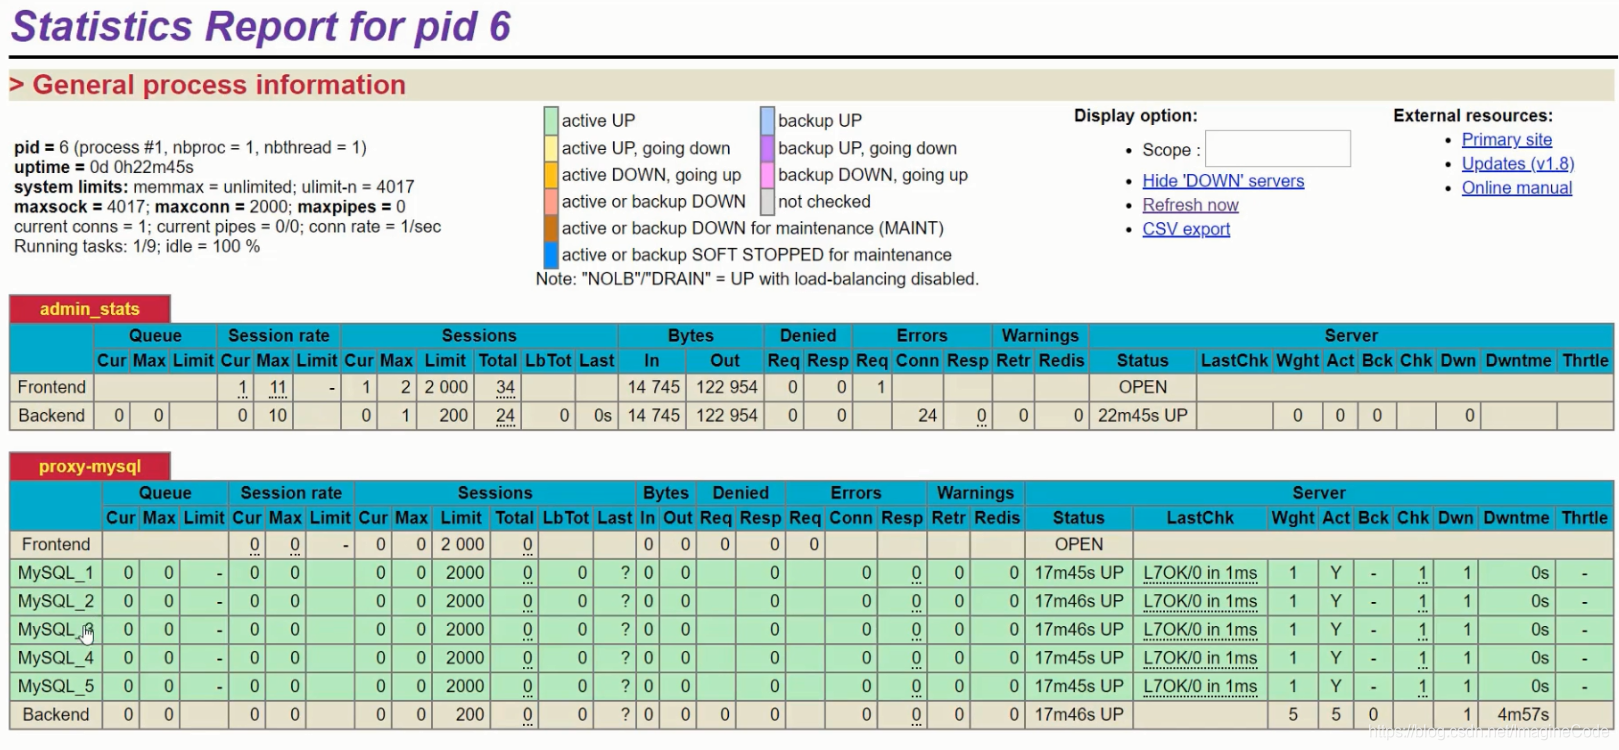Click the MySQL_2 server row name

[x=56, y=601]
